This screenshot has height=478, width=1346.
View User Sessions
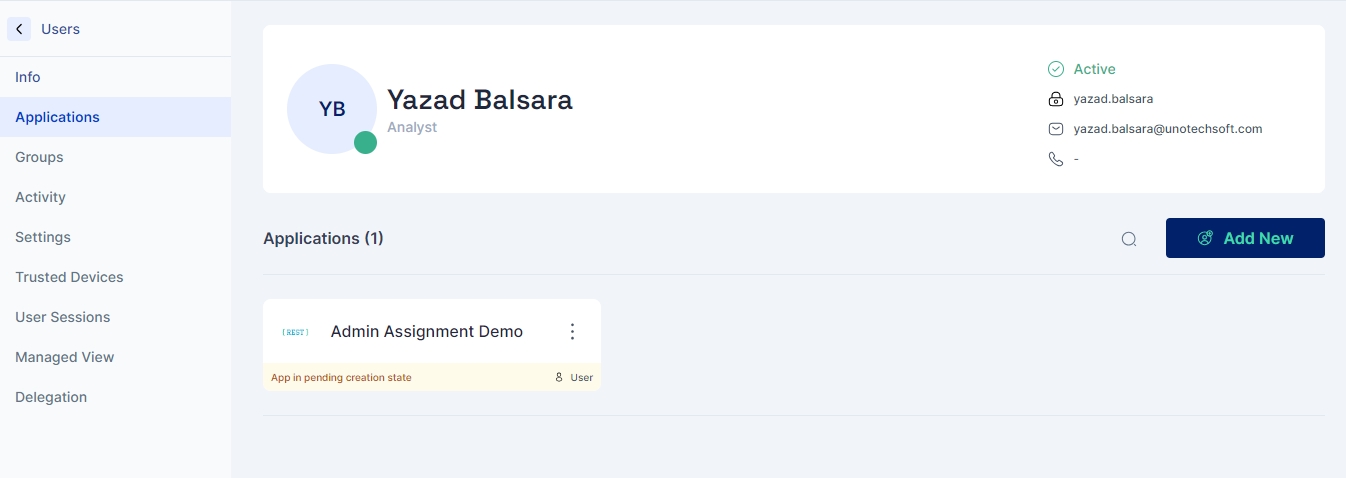(x=63, y=317)
